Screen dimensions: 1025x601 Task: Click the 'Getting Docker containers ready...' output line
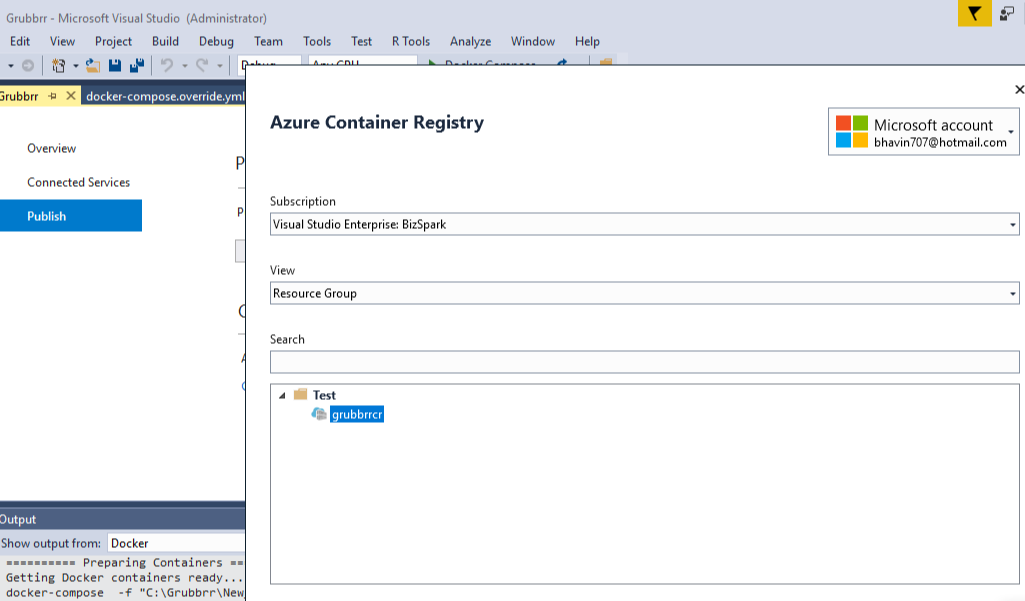[124, 577]
